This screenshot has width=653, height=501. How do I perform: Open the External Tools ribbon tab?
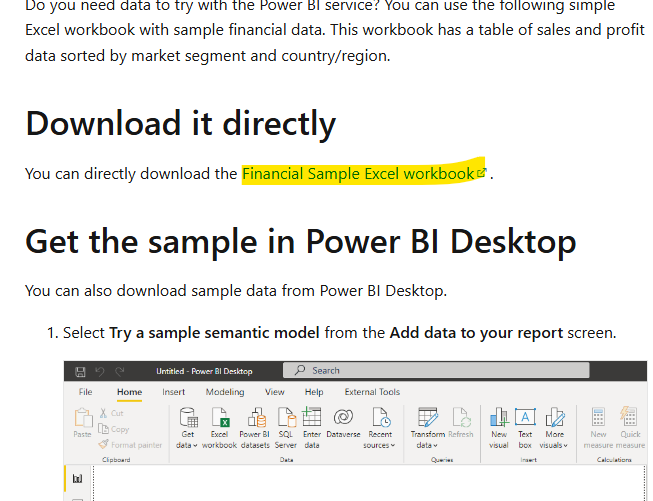(x=372, y=392)
